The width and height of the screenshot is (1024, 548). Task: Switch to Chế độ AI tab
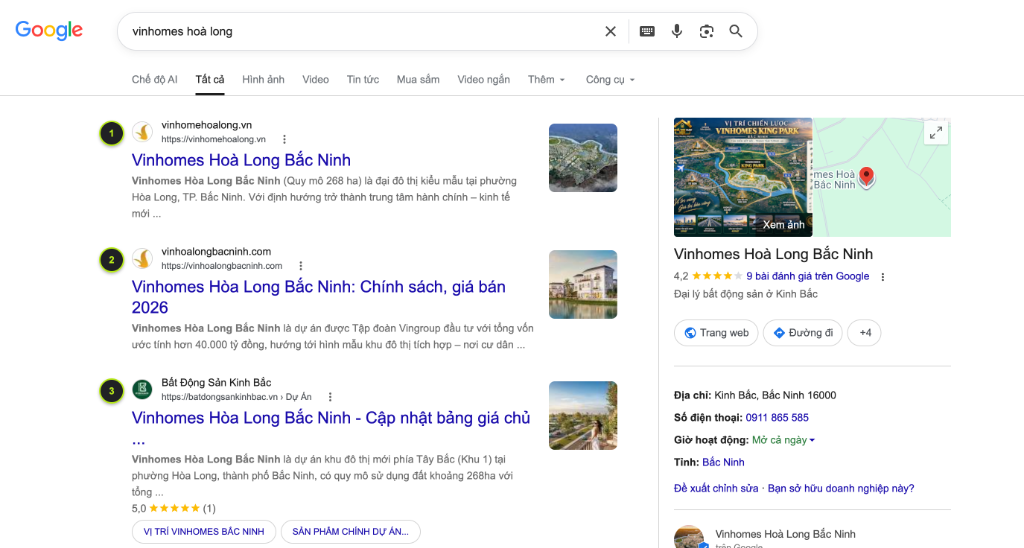(x=154, y=80)
